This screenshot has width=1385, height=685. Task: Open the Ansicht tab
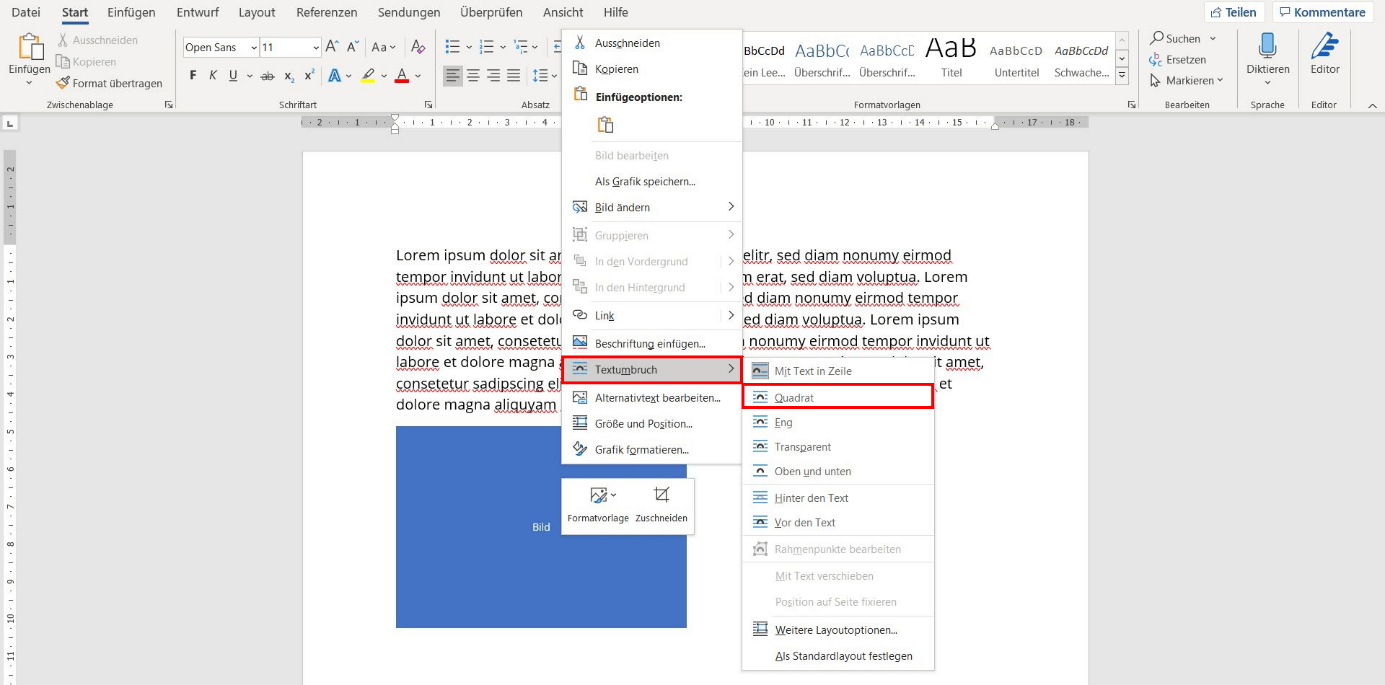563,13
